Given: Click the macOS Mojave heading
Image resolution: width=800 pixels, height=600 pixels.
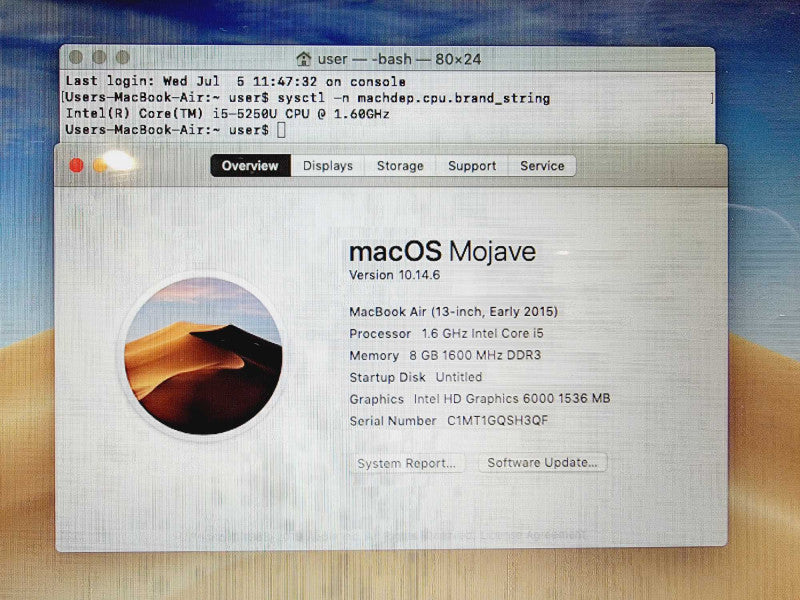Looking at the screenshot, I should pyautogui.click(x=442, y=252).
